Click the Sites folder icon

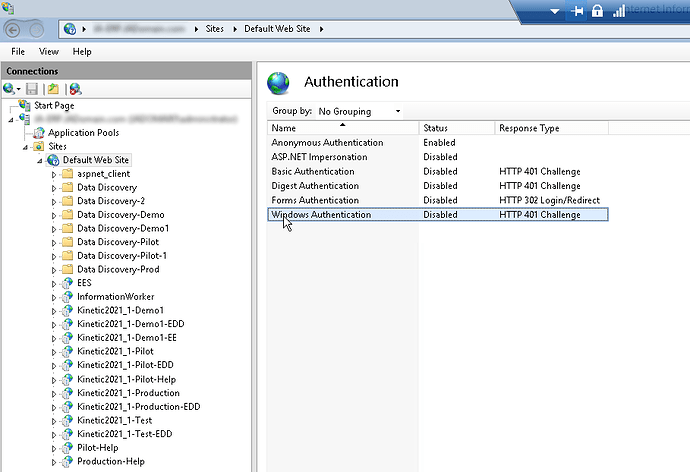coord(39,146)
